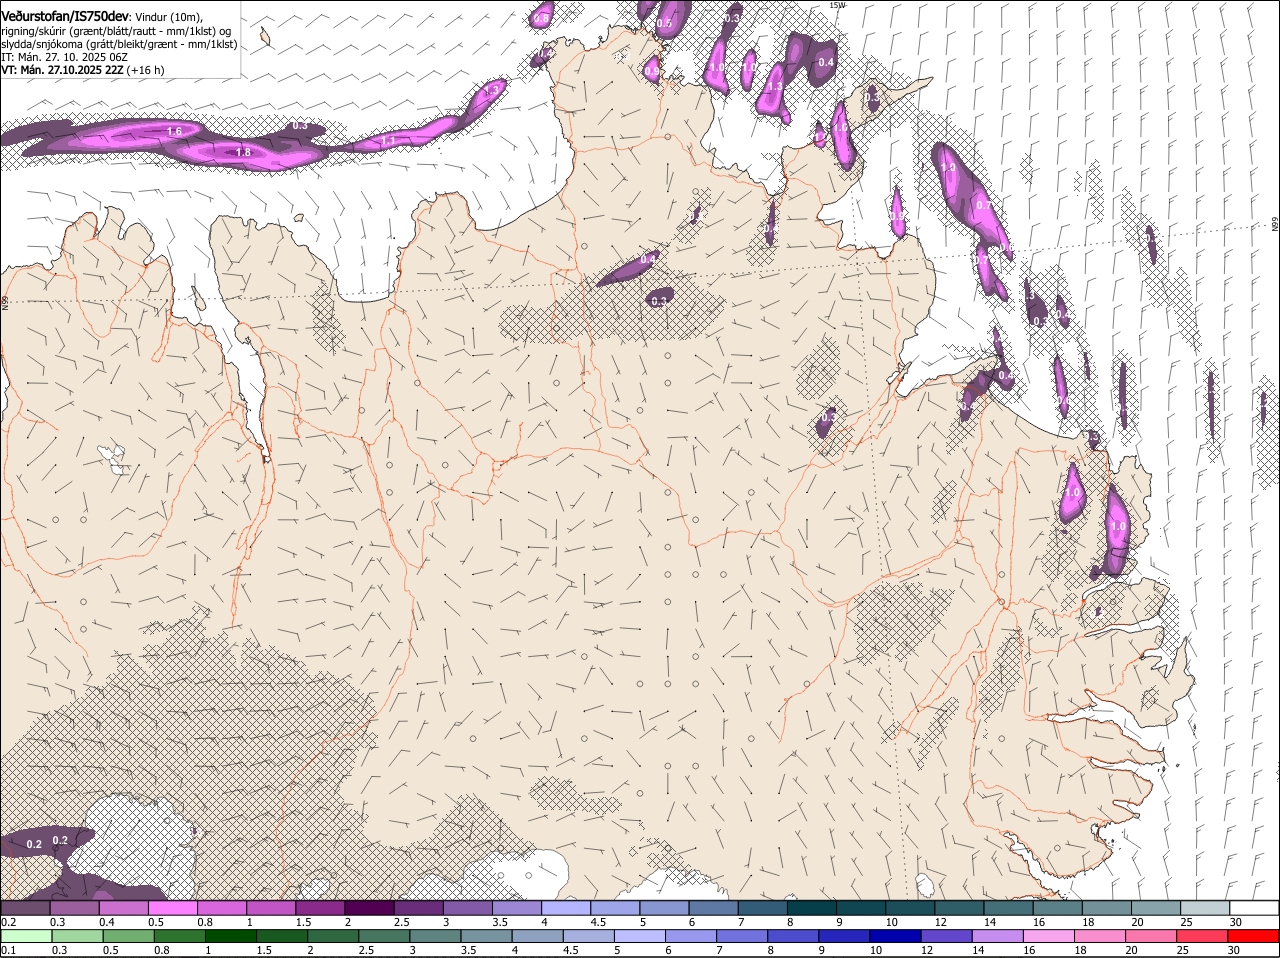Screen dimensions: 1280x958
Task: Pick the violet 12 swatch on rain scale
Action: [946, 936]
